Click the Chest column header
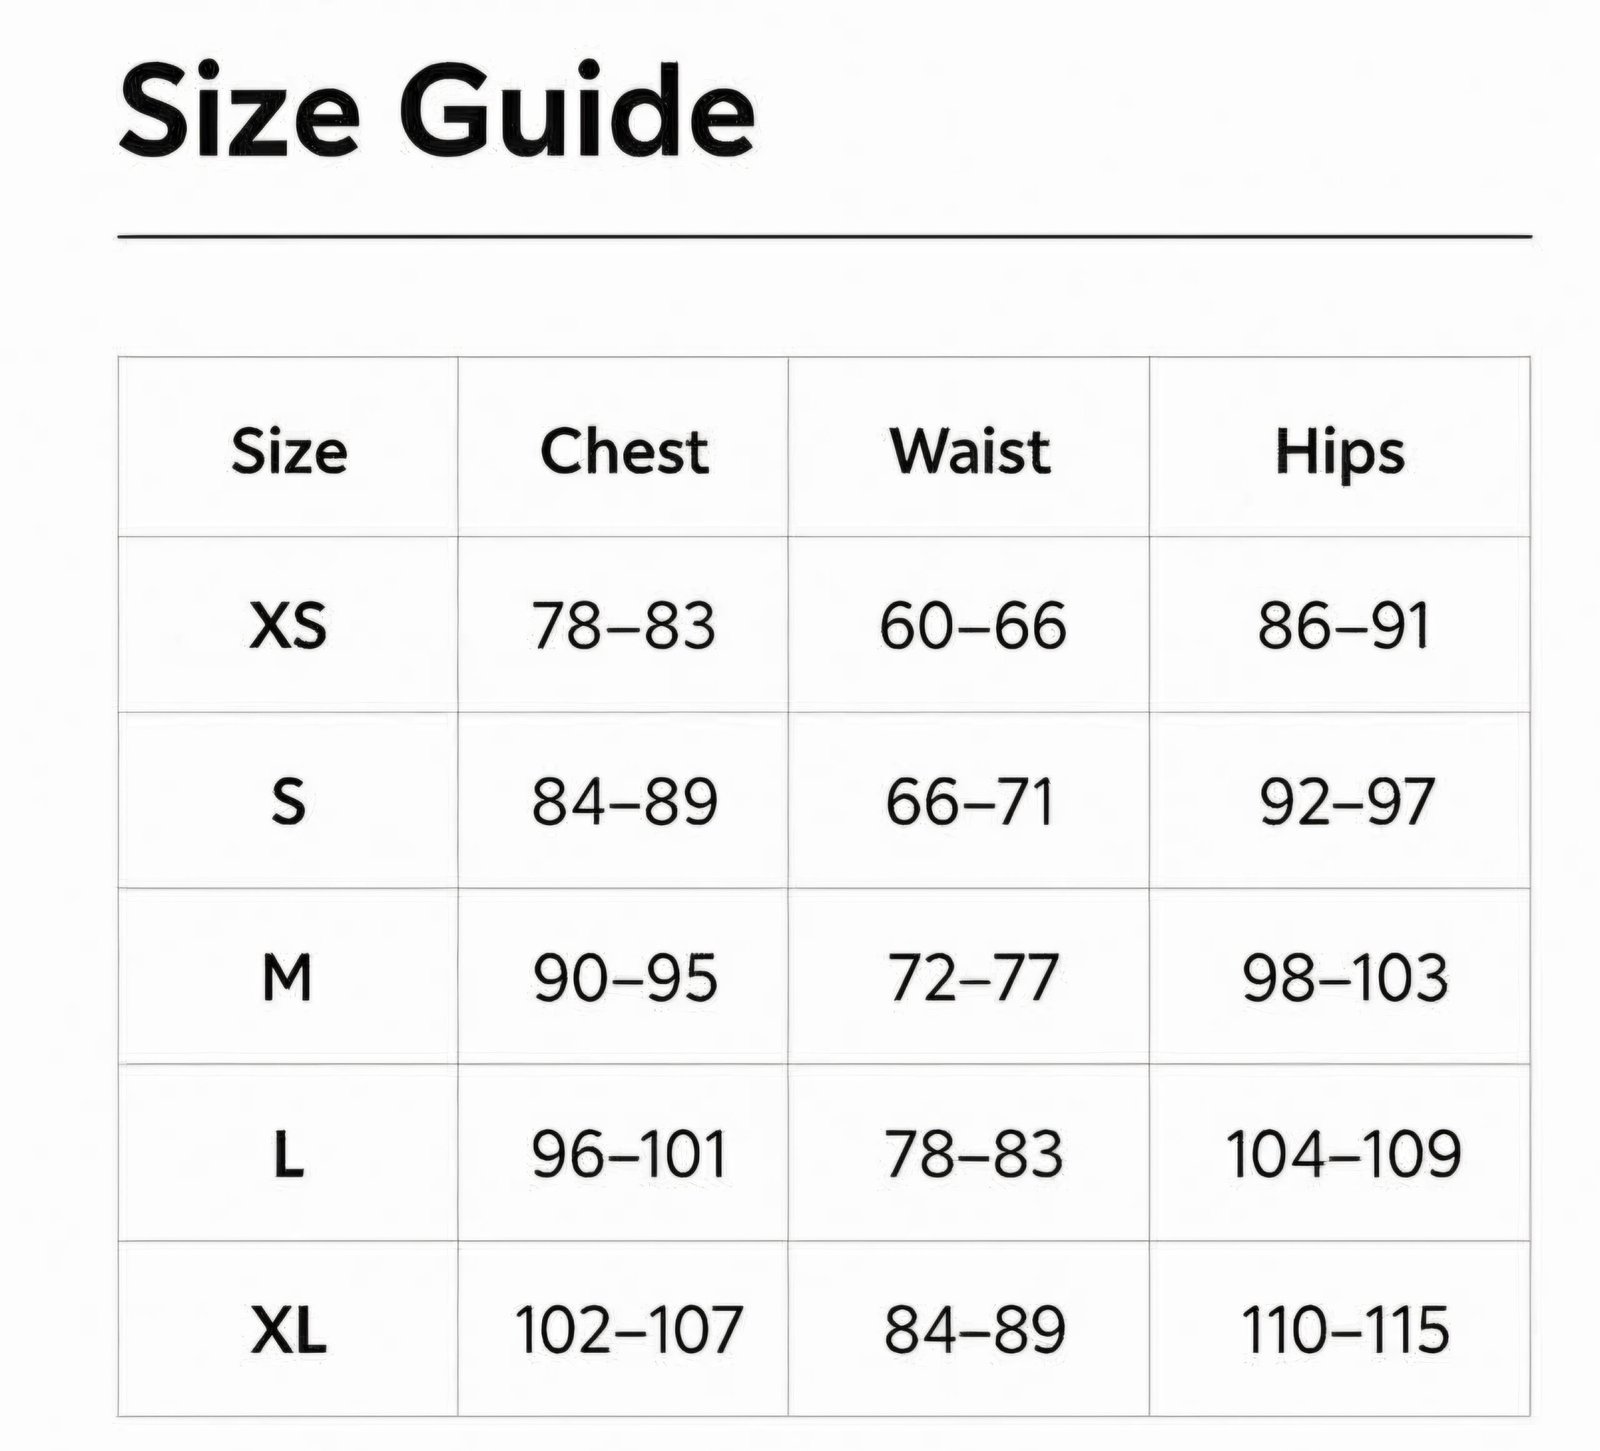This screenshot has width=1600, height=1451. pos(624,451)
